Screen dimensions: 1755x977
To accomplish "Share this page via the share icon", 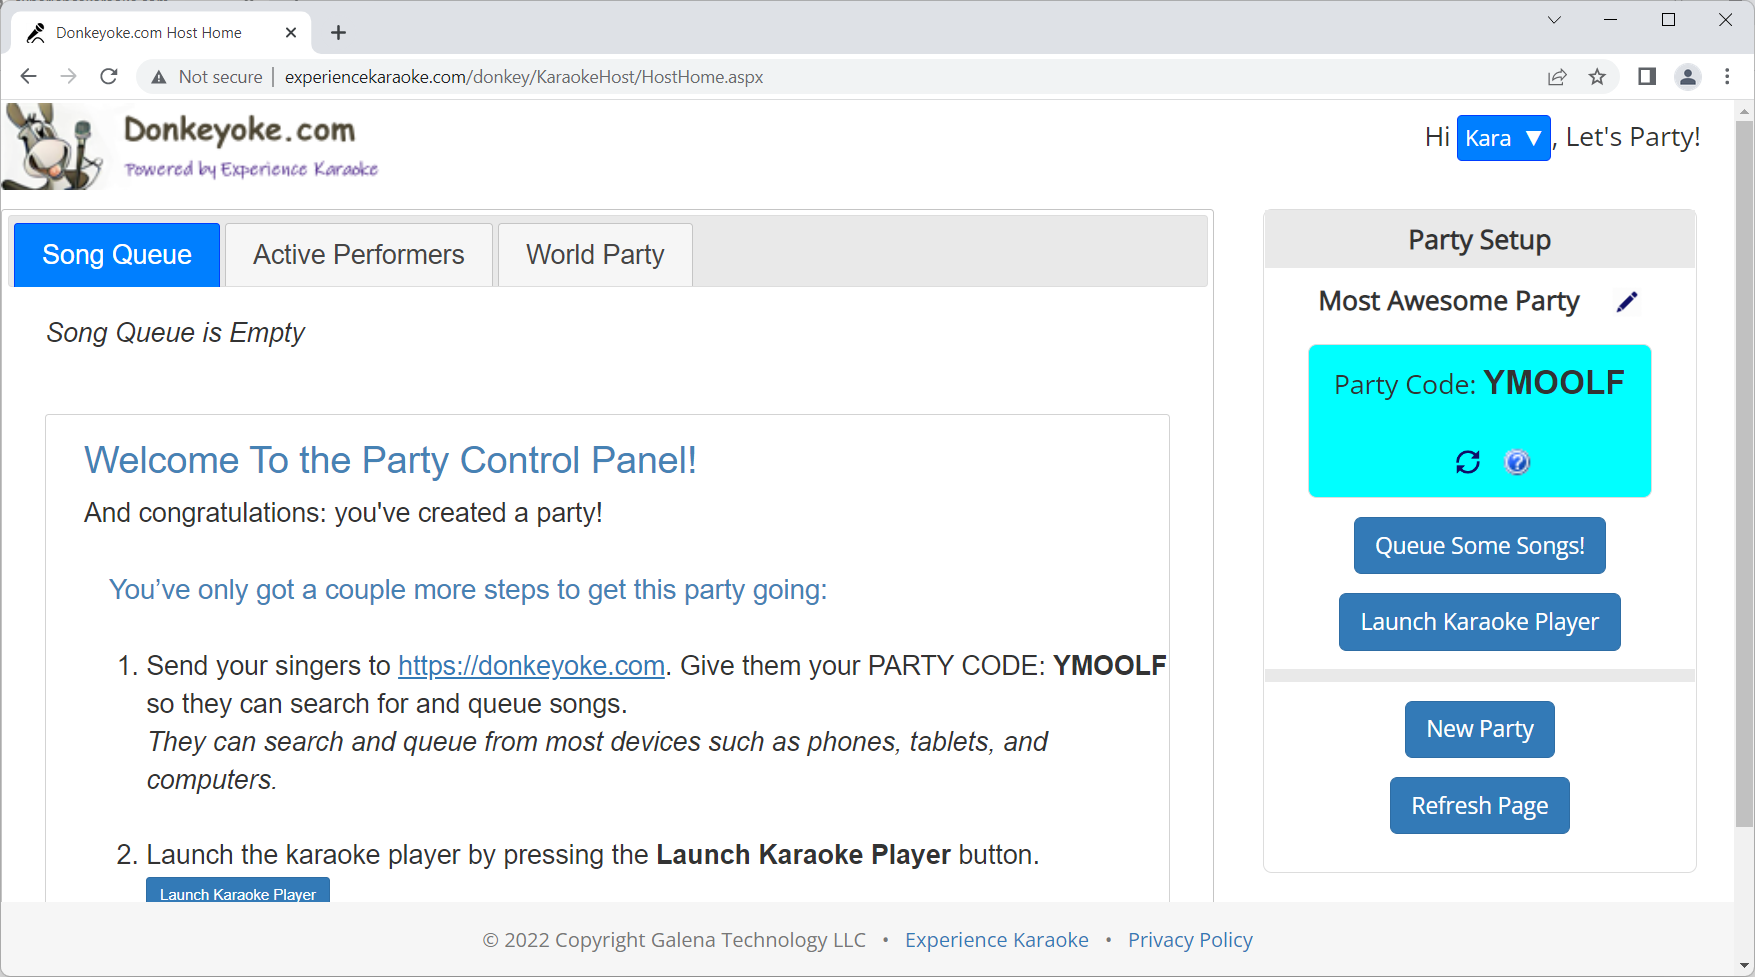I will (1557, 77).
